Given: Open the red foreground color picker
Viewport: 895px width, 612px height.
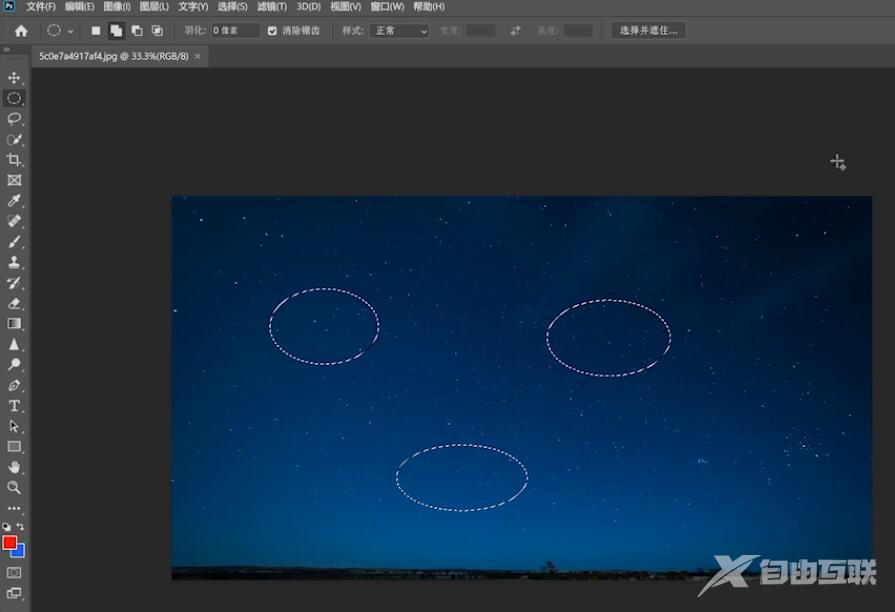Looking at the screenshot, I should (x=9, y=542).
